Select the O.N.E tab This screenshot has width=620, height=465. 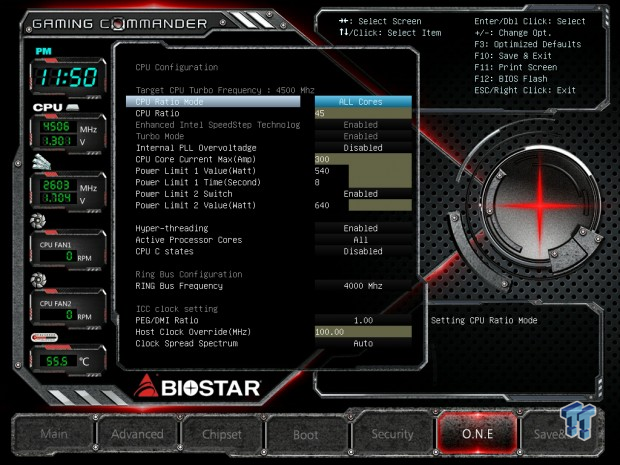pos(477,434)
